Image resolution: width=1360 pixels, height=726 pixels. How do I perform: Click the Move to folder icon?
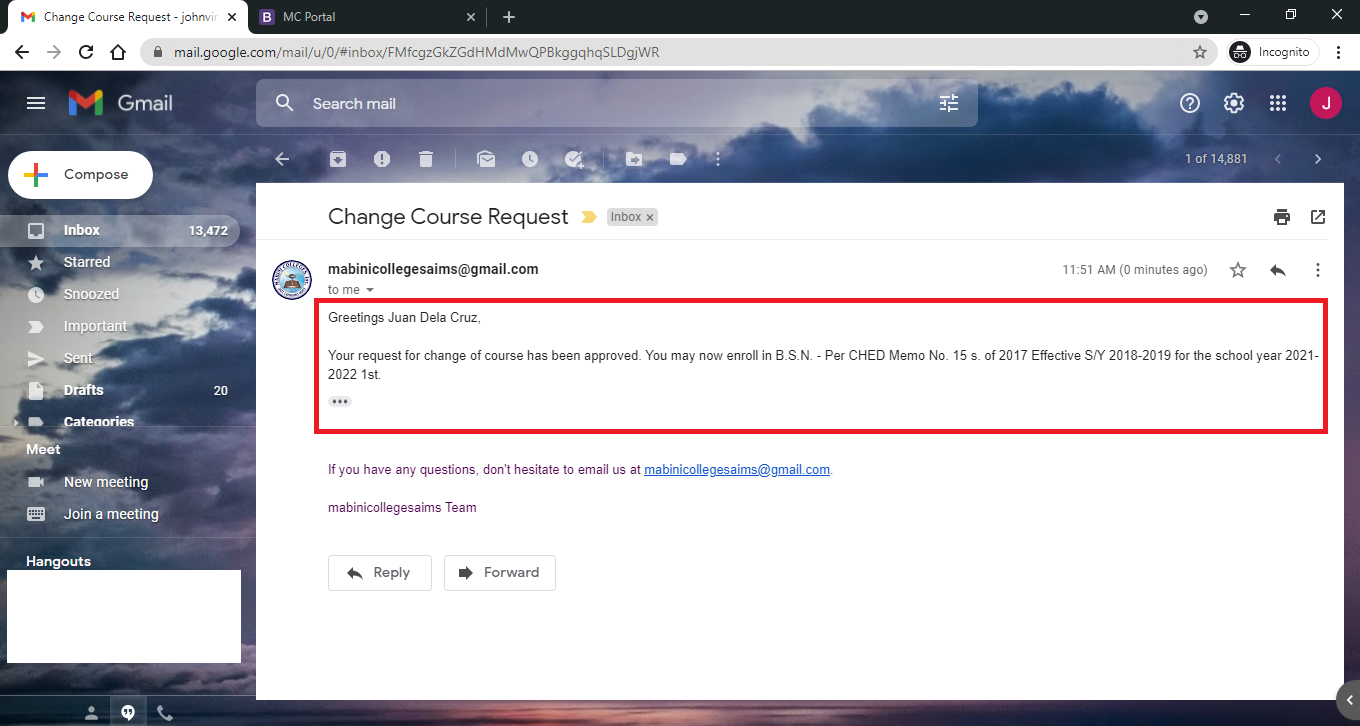[634, 159]
